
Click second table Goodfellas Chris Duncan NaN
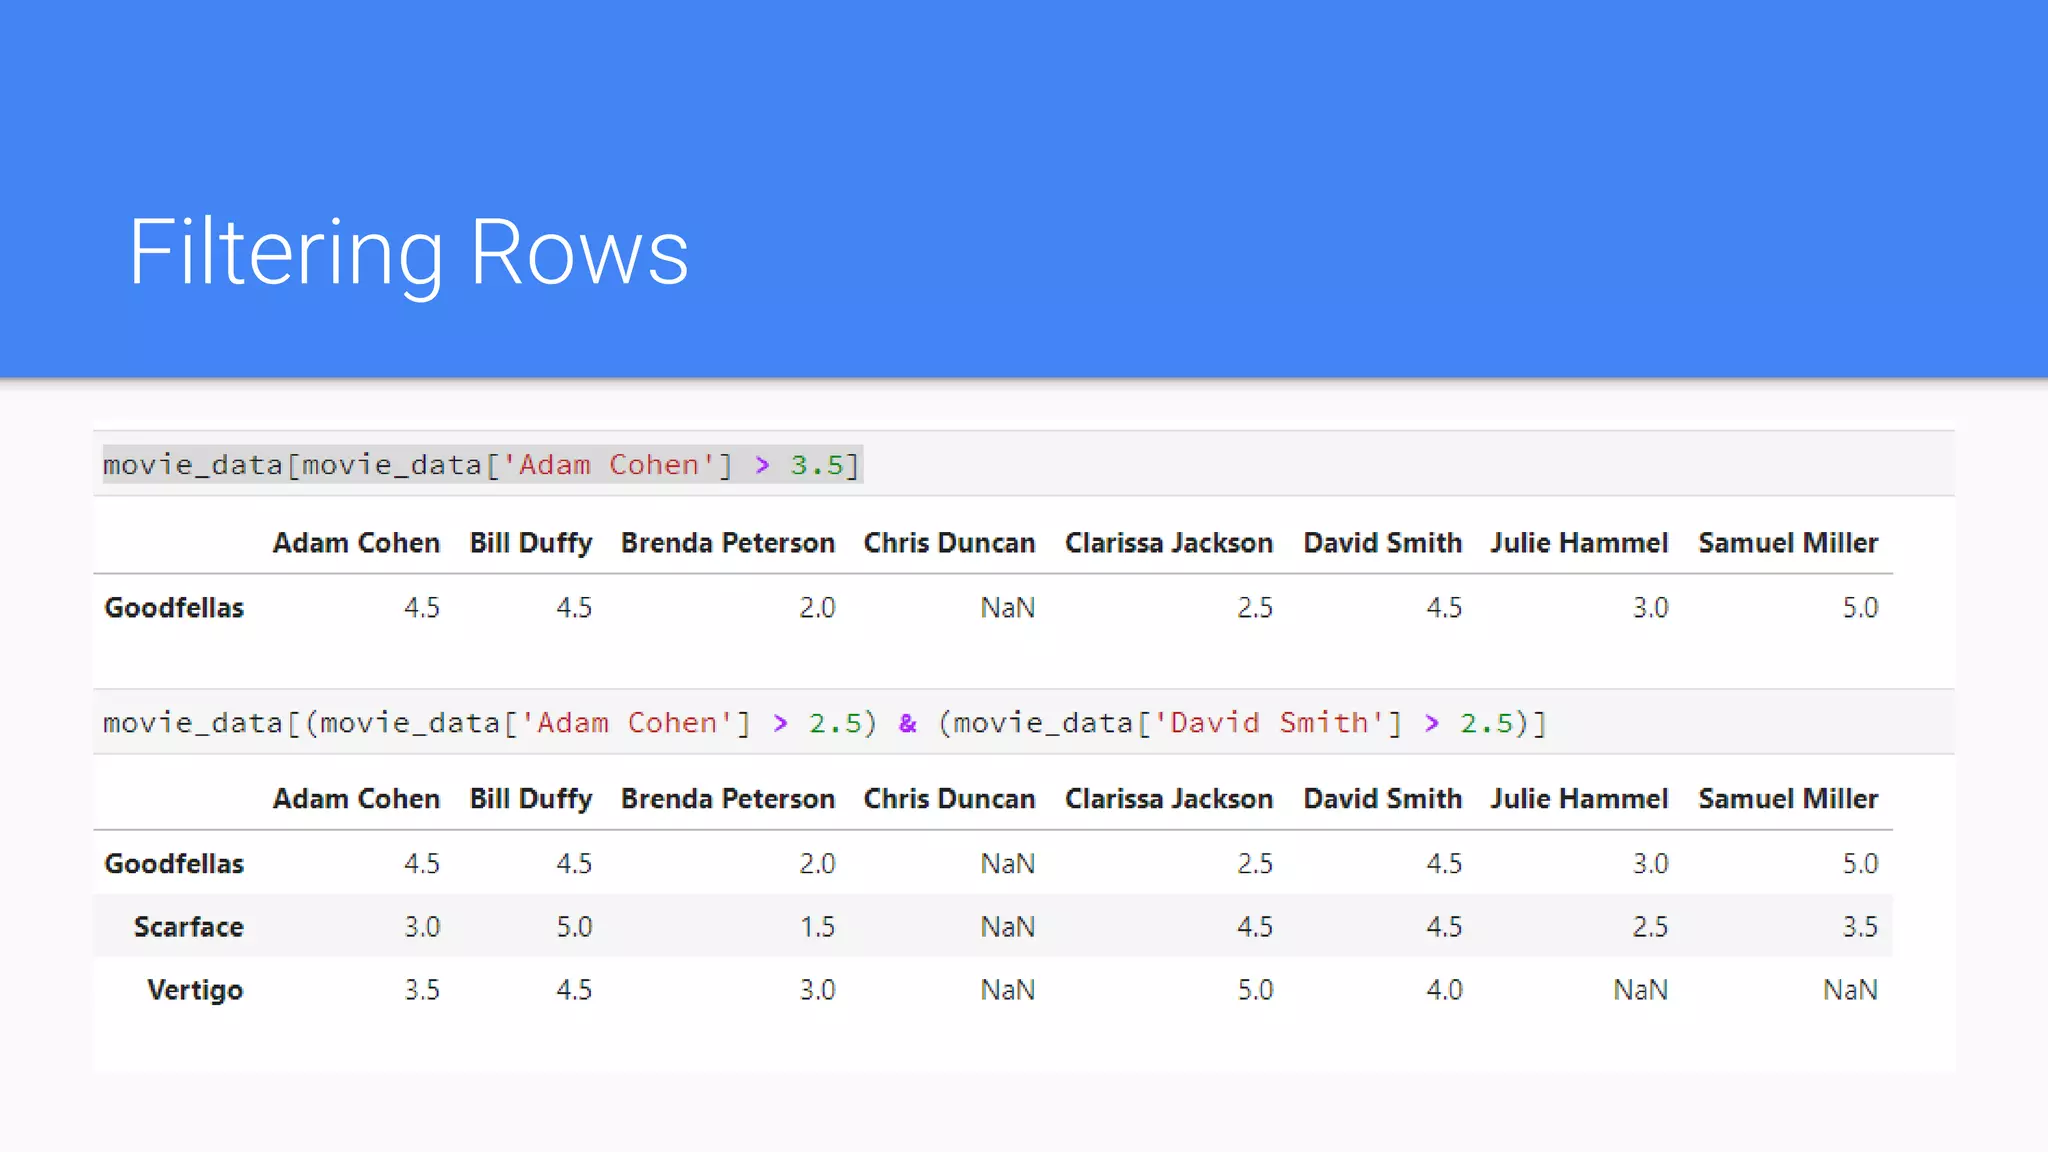(1007, 864)
